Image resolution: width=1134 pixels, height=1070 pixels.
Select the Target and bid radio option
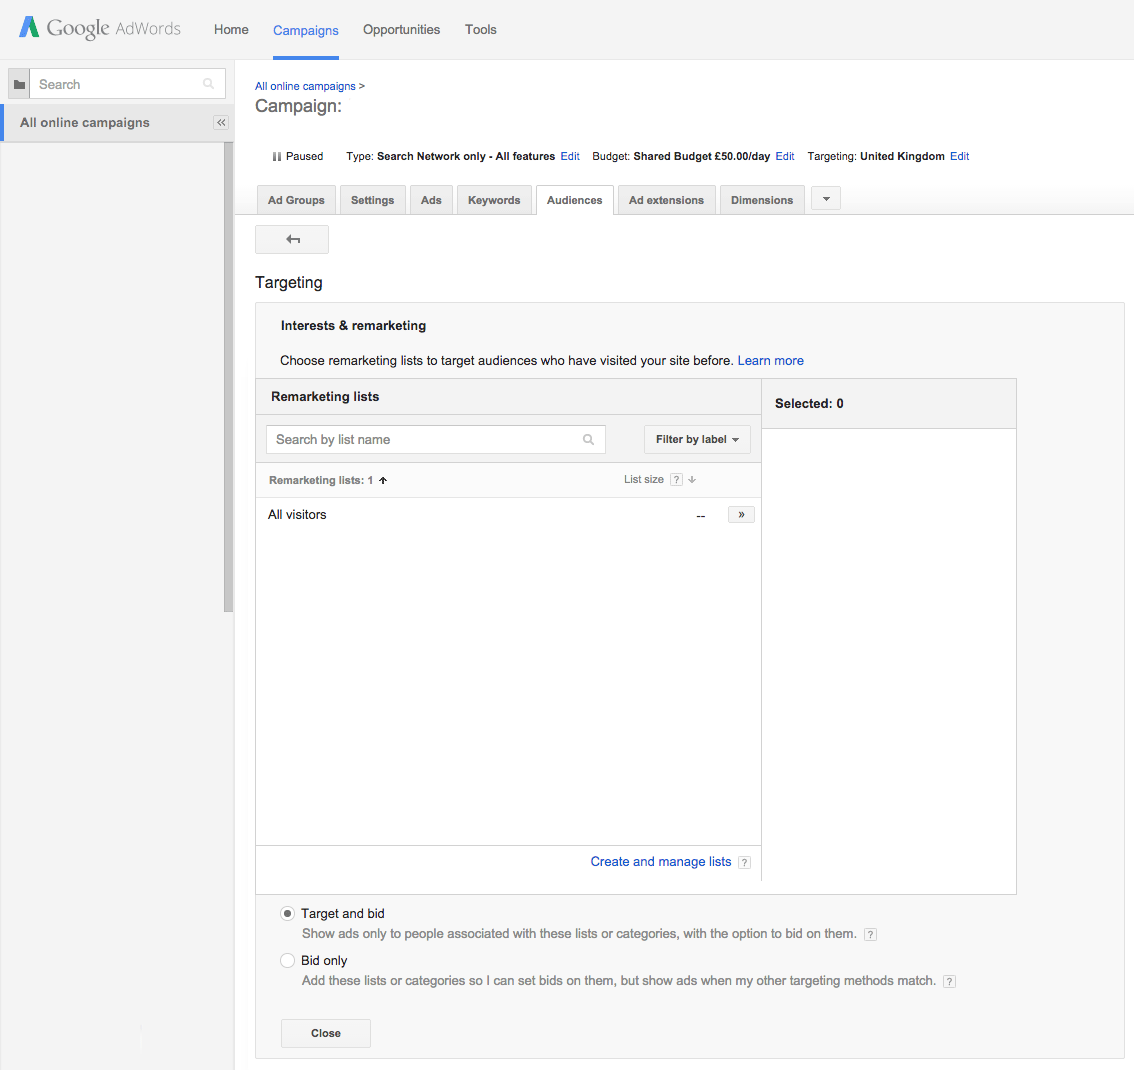pyautogui.click(x=287, y=914)
